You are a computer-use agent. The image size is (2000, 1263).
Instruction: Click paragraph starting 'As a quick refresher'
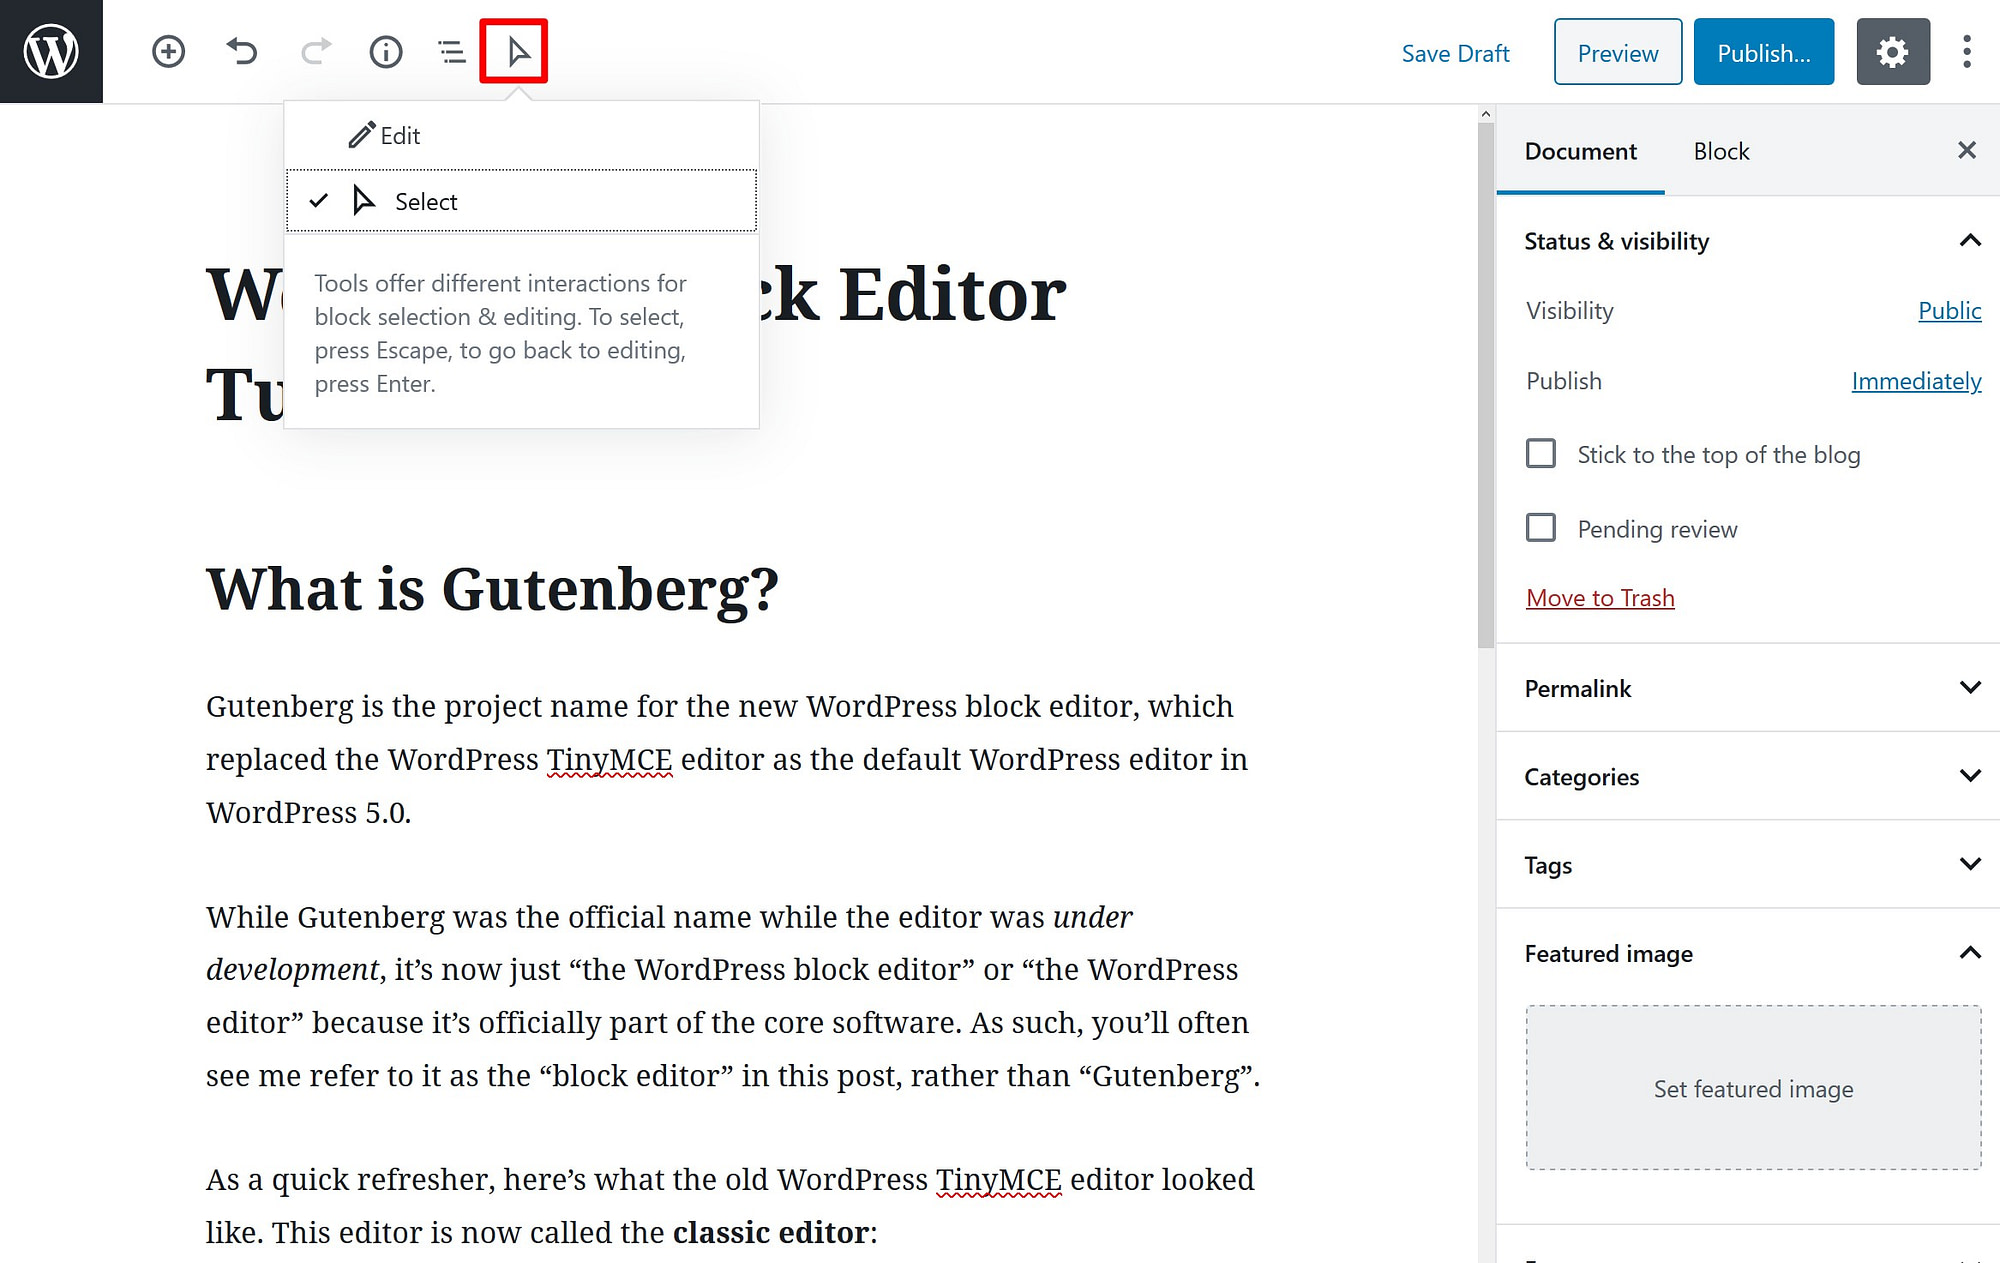point(730,1205)
